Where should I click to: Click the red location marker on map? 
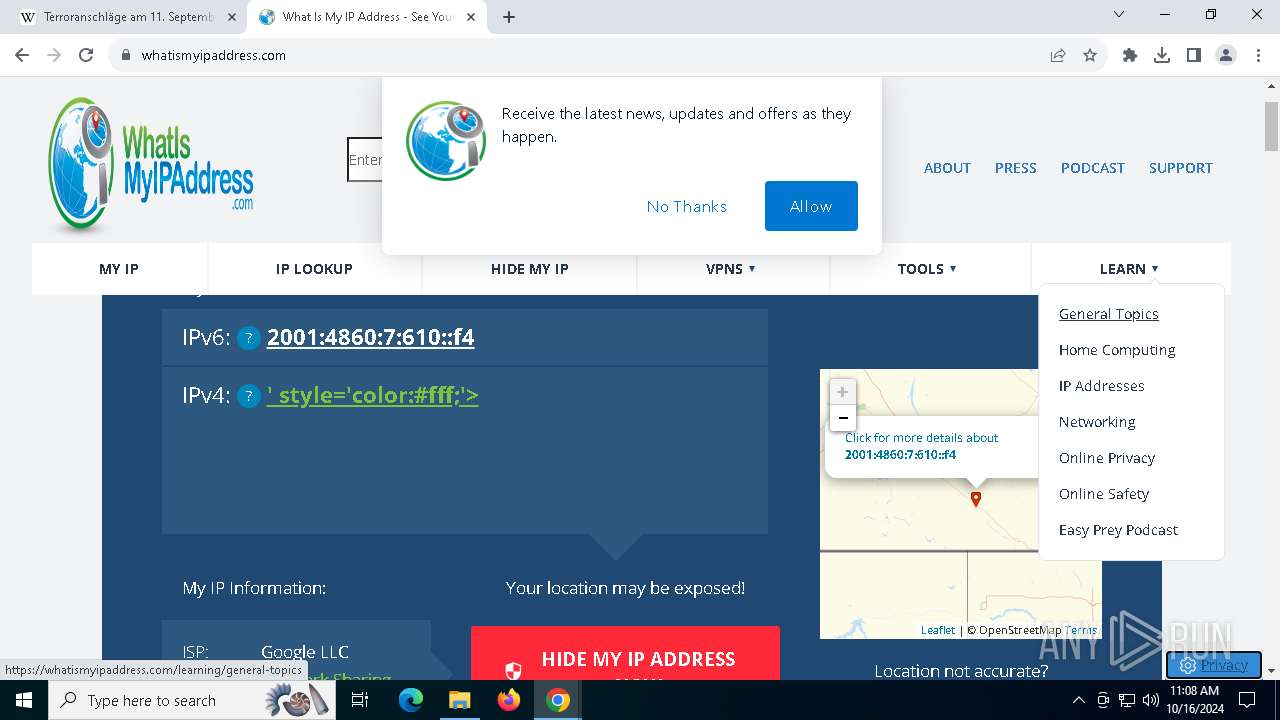coord(976,498)
